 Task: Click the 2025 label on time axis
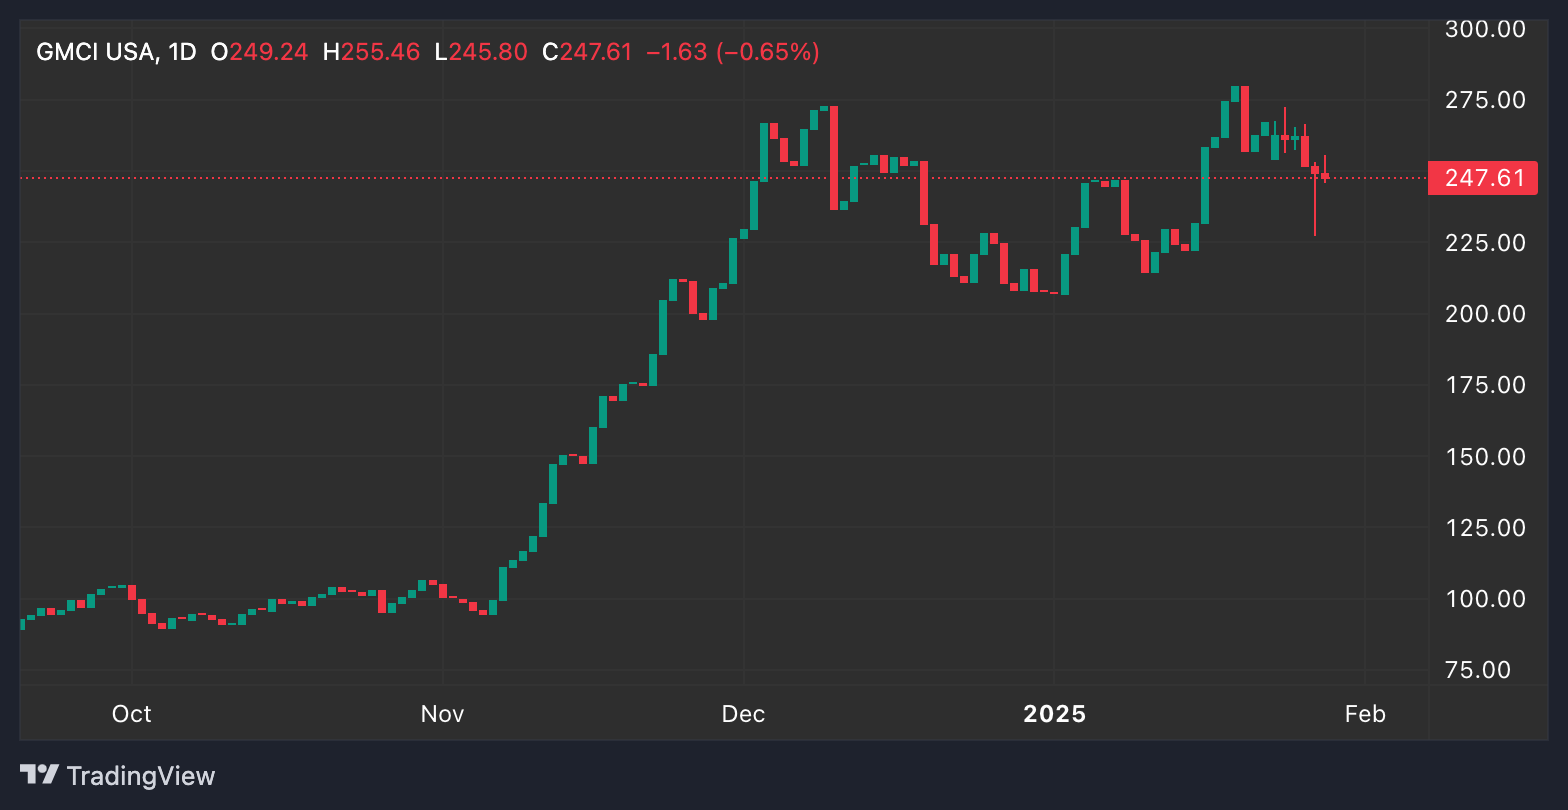click(x=1054, y=714)
